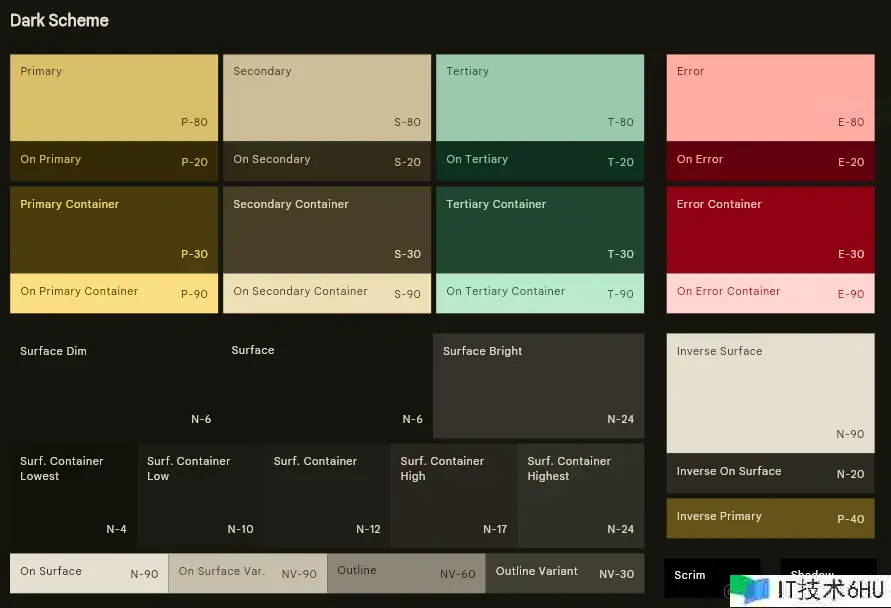The width and height of the screenshot is (891, 608).
Task: Select the Surface Bright swatch
Action: (x=539, y=385)
